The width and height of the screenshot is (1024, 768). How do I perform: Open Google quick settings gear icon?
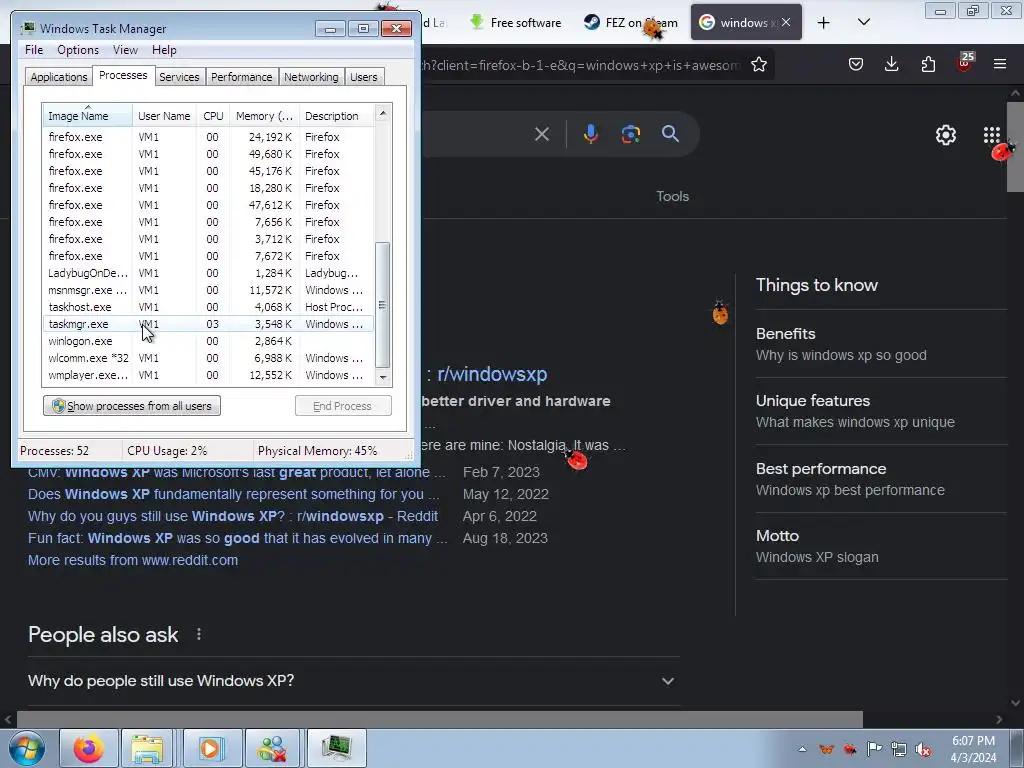(946, 135)
